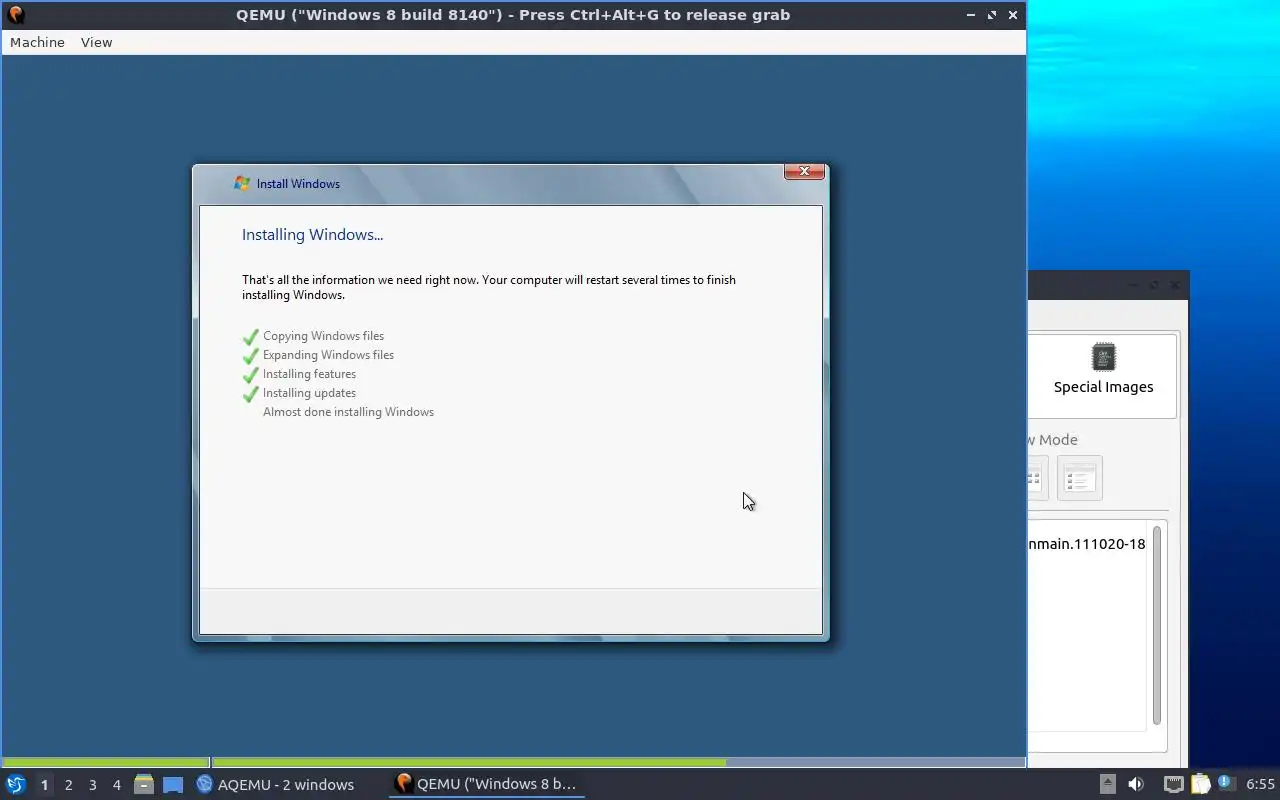Minimize the QEMU window

coord(972,15)
